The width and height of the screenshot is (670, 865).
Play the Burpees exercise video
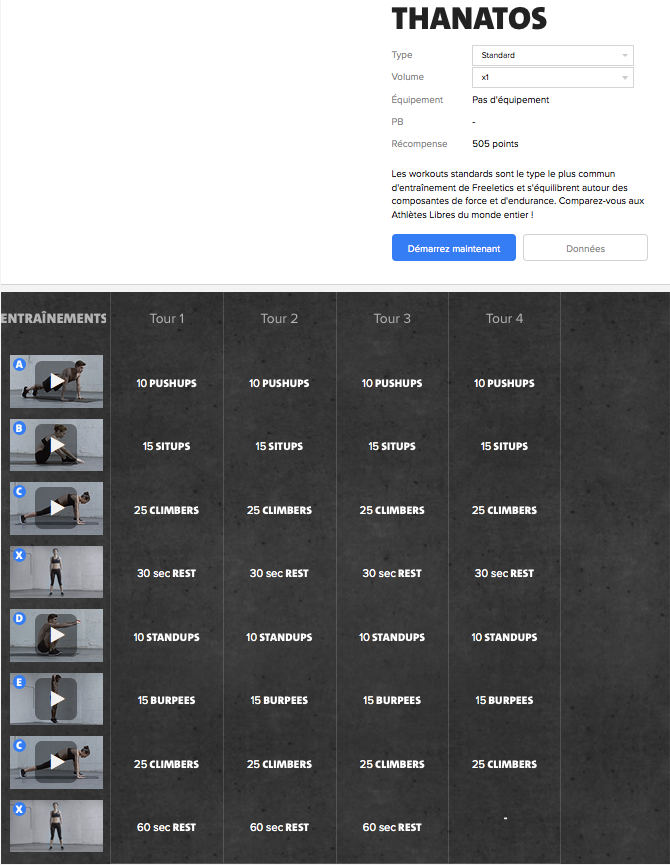(56, 699)
